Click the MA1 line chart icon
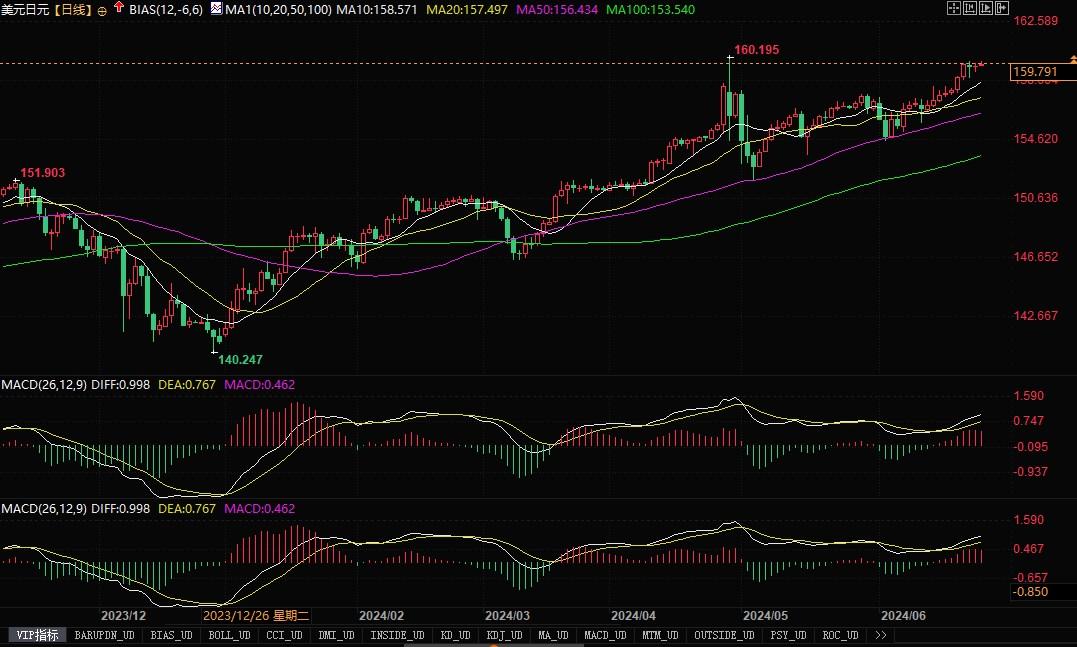Screen dimensions: 1077x647 [216, 8]
